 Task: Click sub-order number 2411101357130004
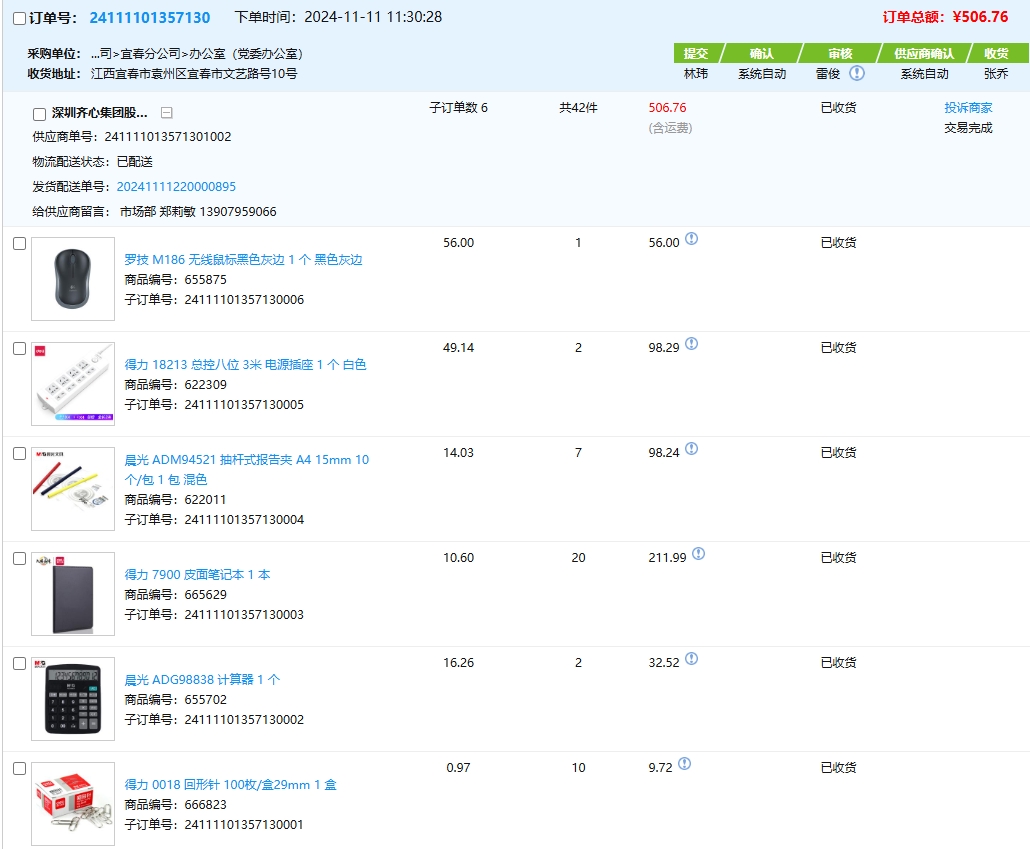coord(244,520)
